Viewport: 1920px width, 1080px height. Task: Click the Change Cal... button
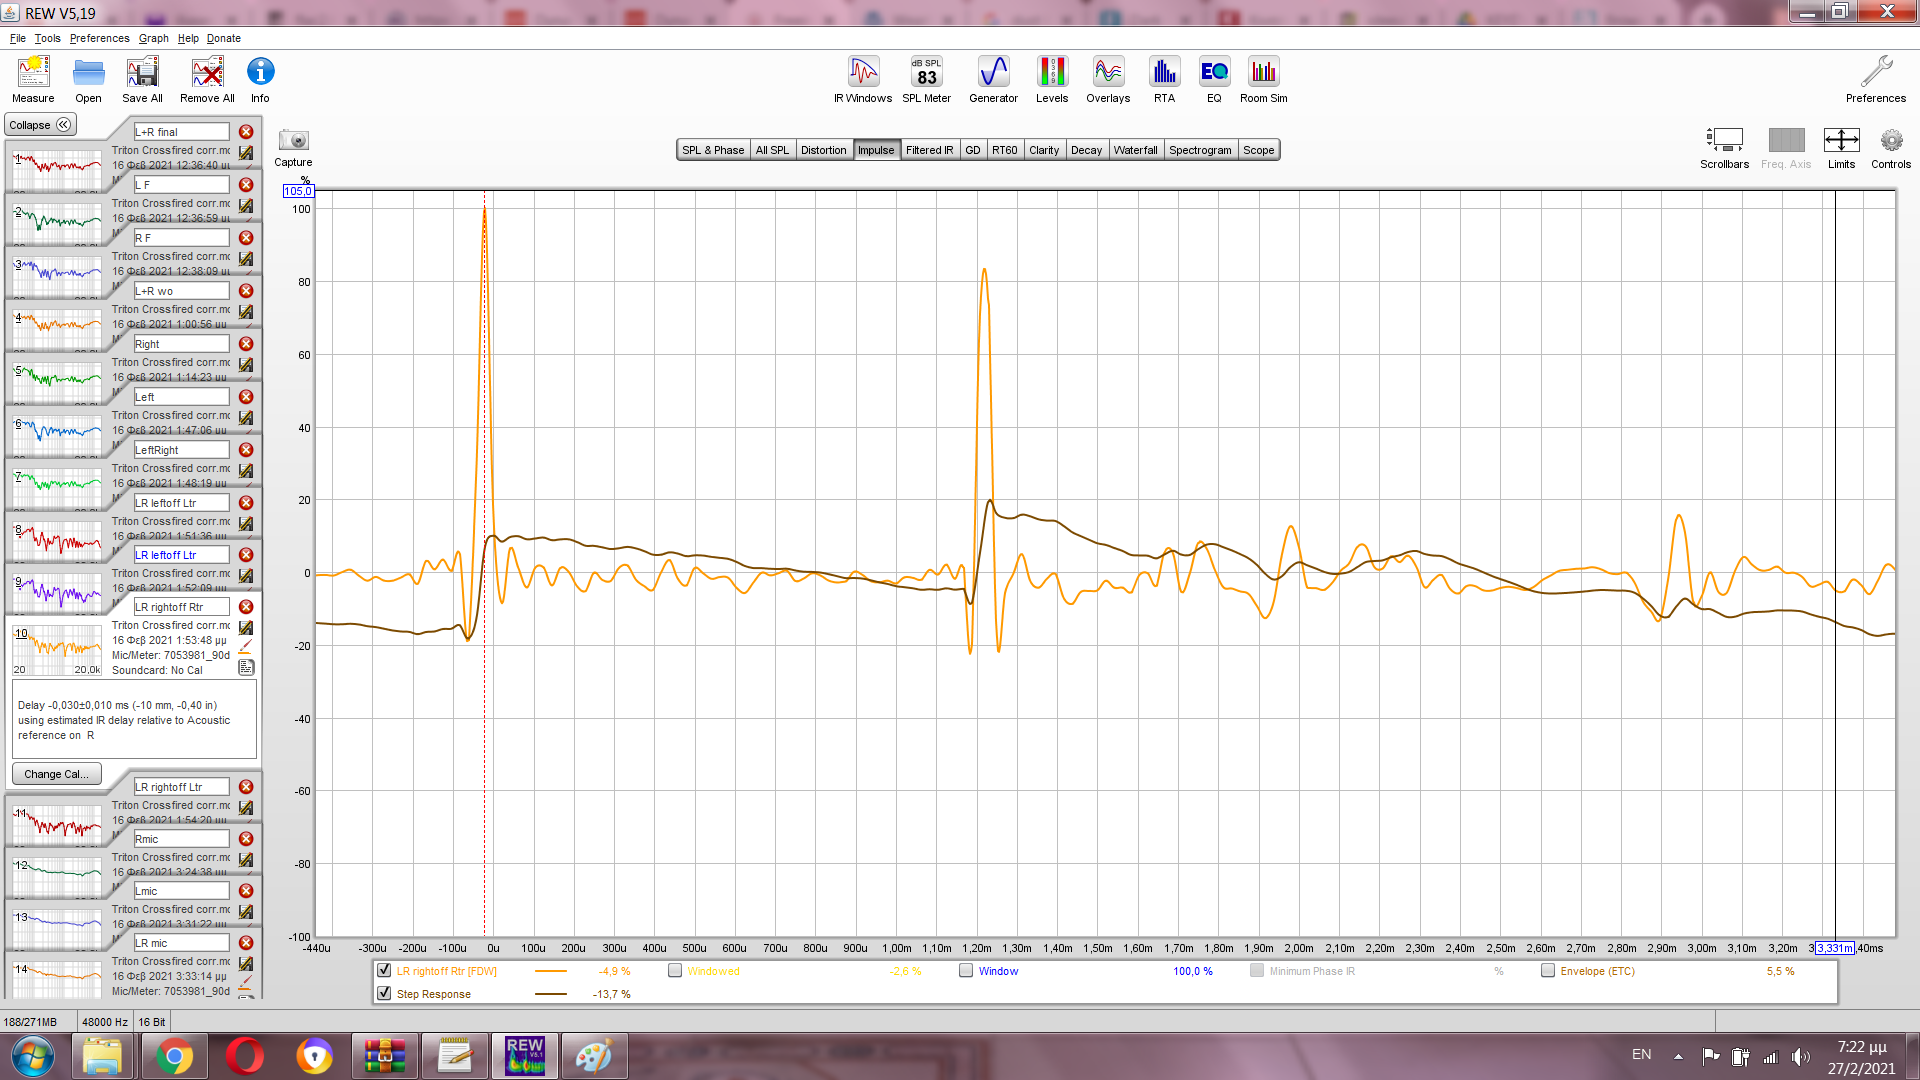[56, 774]
